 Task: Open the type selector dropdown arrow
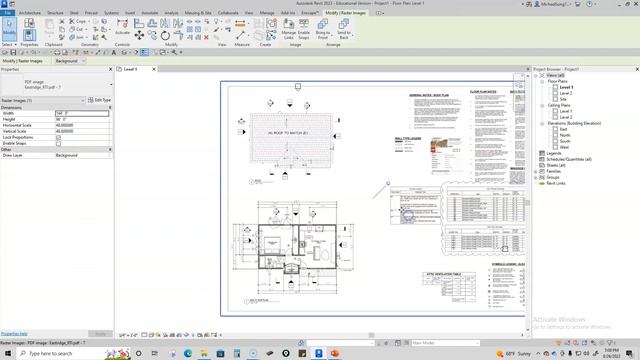(111, 84)
